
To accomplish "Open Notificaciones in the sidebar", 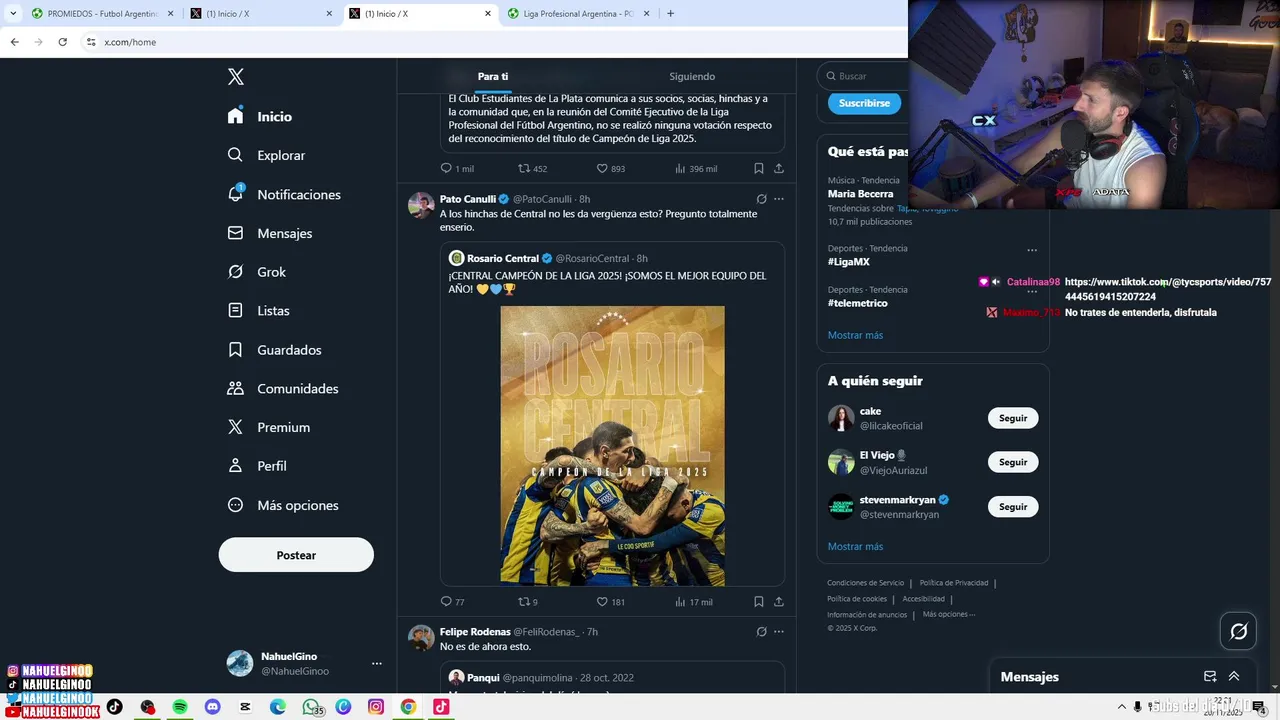I will (x=284, y=194).
